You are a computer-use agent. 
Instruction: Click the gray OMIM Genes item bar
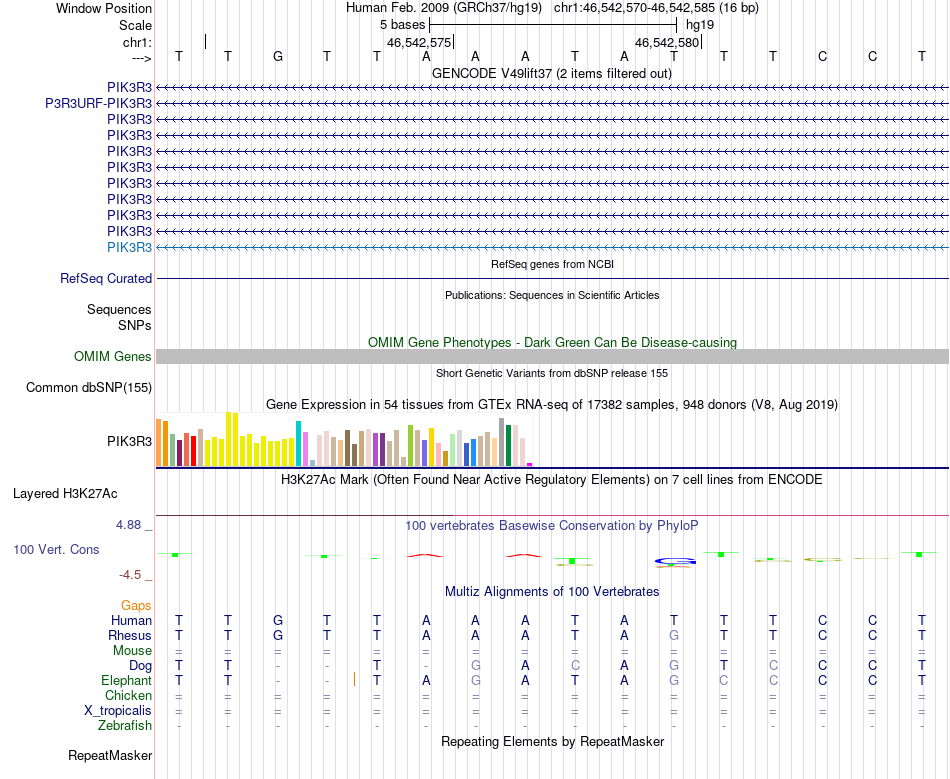pos(552,356)
